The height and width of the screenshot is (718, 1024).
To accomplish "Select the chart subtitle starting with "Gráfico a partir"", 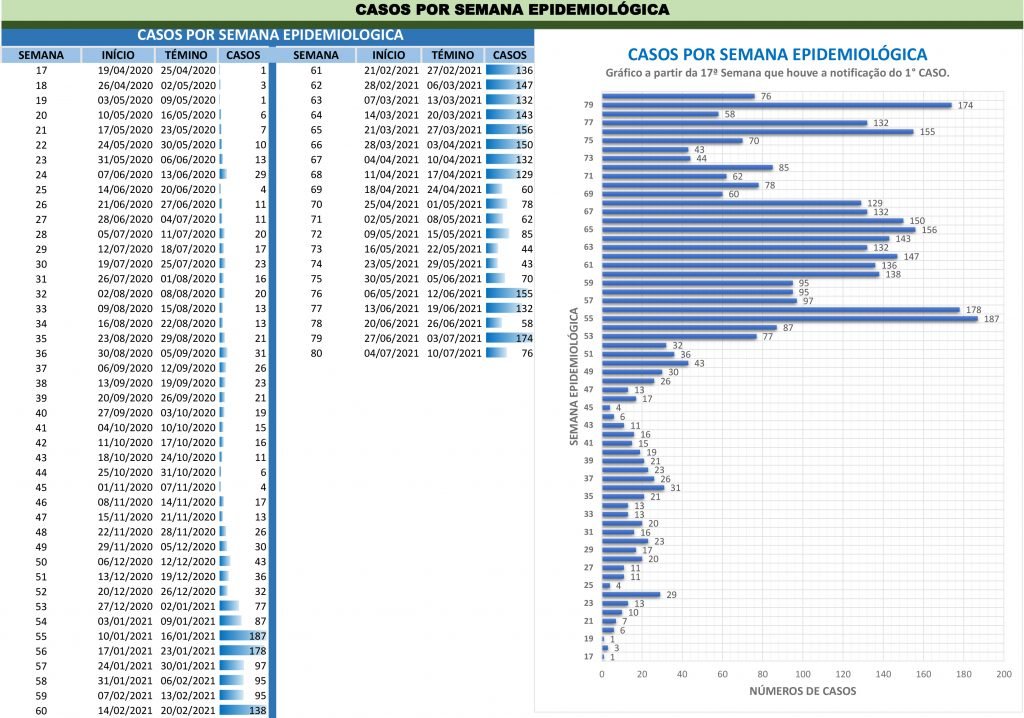I will point(776,74).
